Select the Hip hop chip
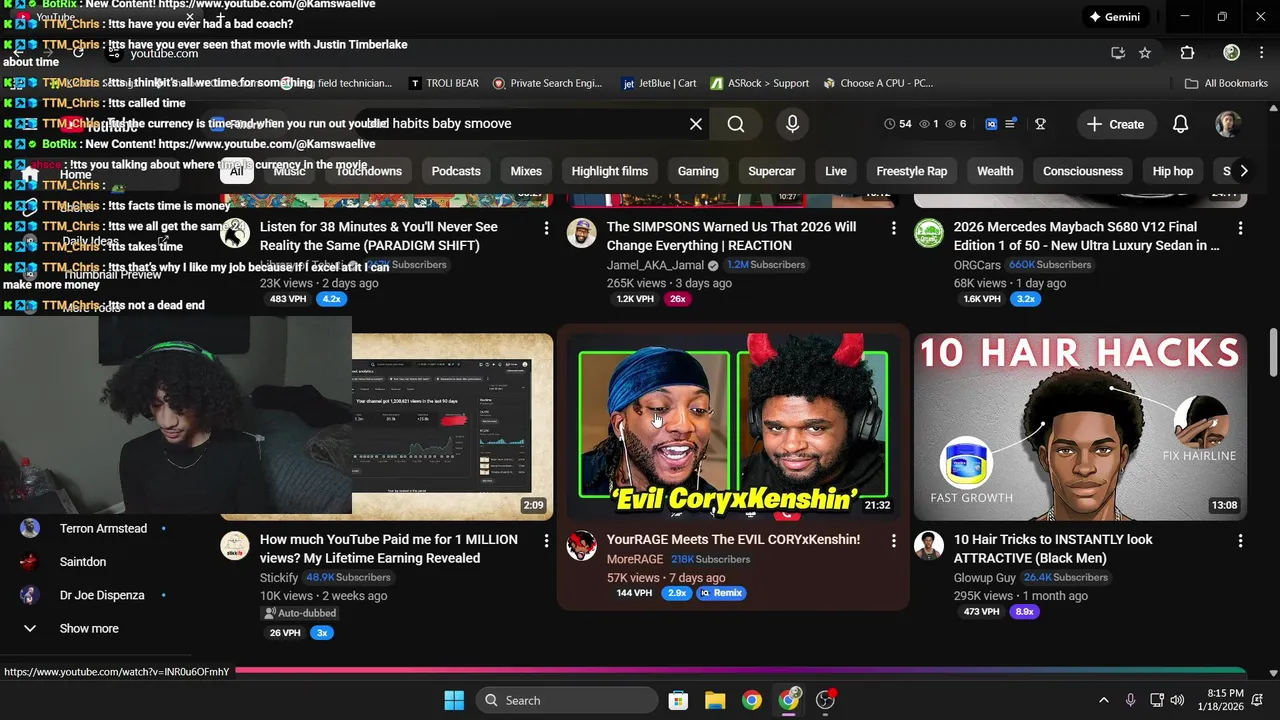Image resolution: width=1280 pixels, height=720 pixels. (1173, 171)
